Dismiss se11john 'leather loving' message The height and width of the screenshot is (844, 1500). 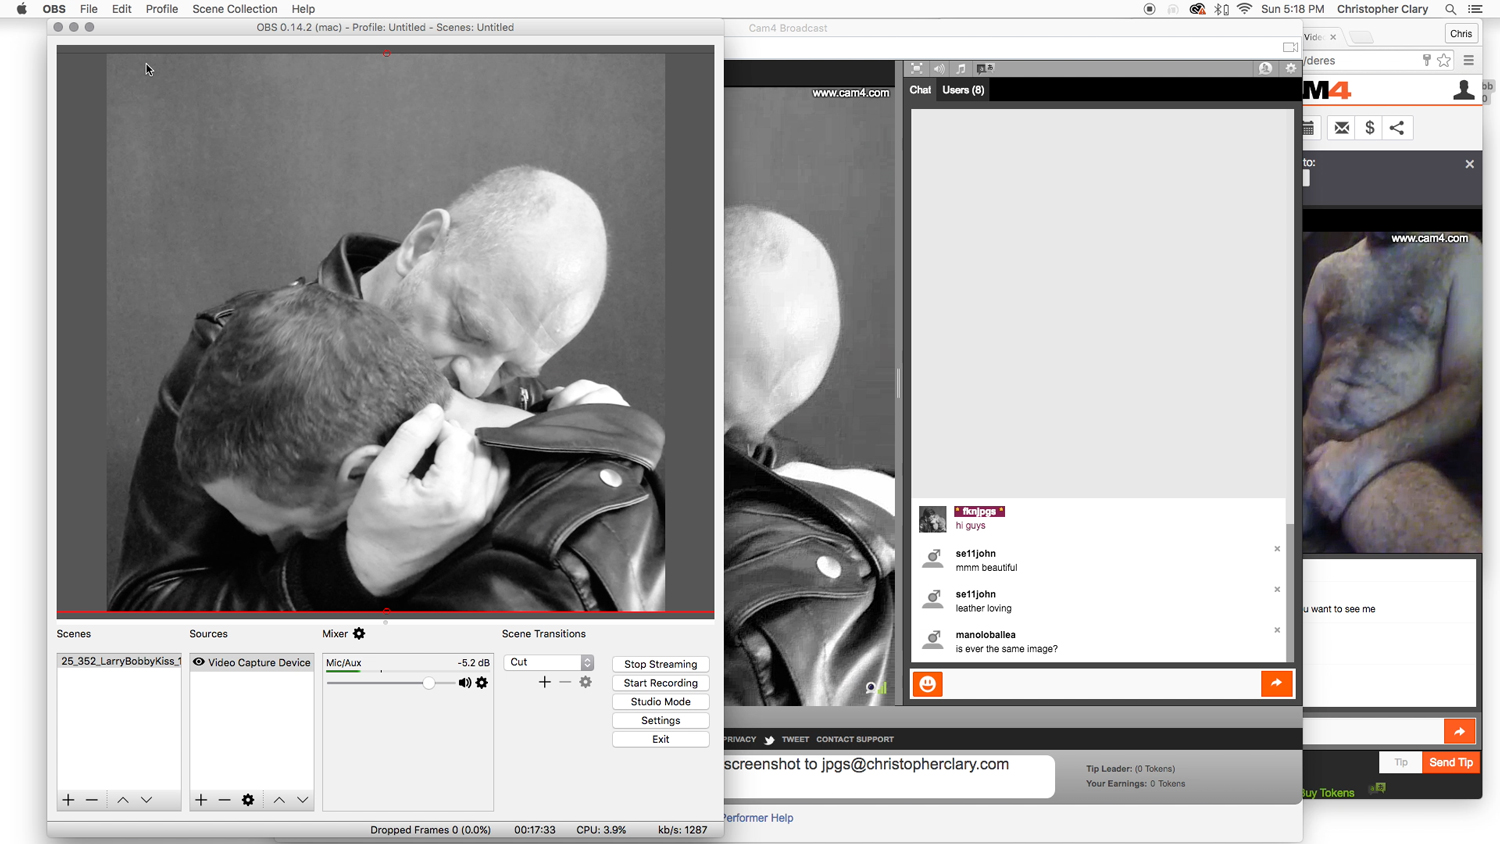point(1277,590)
